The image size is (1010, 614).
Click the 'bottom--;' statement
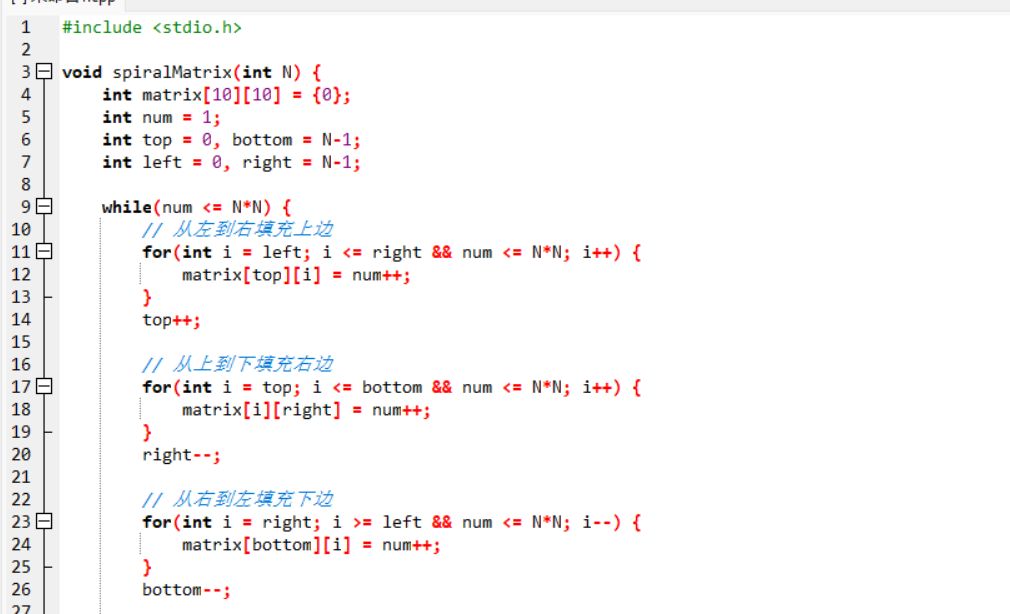[x=186, y=590]
